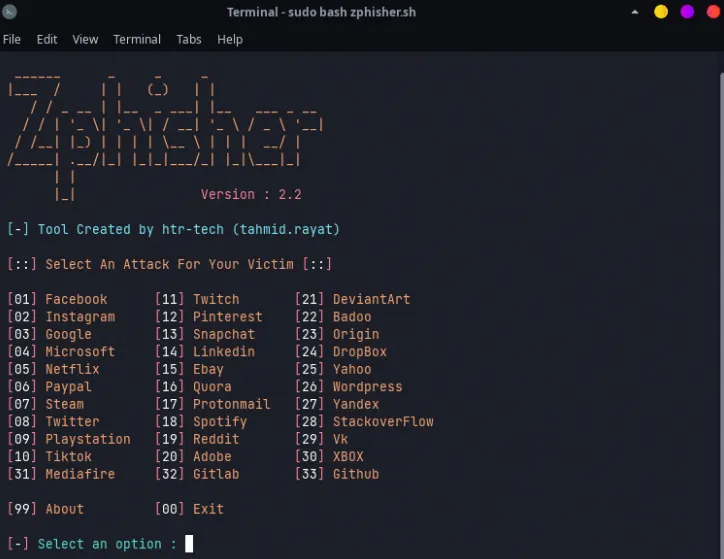Click the 'Select an option :' prompt text
The height and width of the screenshot is (559, 724).
tap(107, 544)
